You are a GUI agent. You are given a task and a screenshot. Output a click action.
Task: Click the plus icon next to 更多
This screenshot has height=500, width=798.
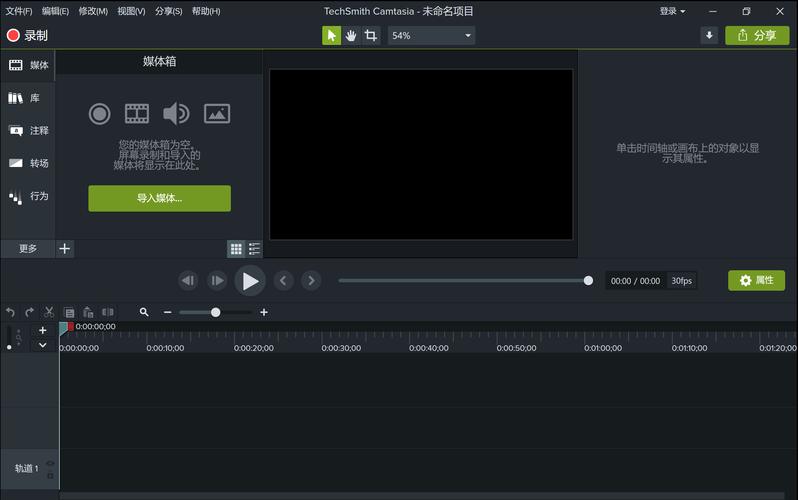coord(65,248)
